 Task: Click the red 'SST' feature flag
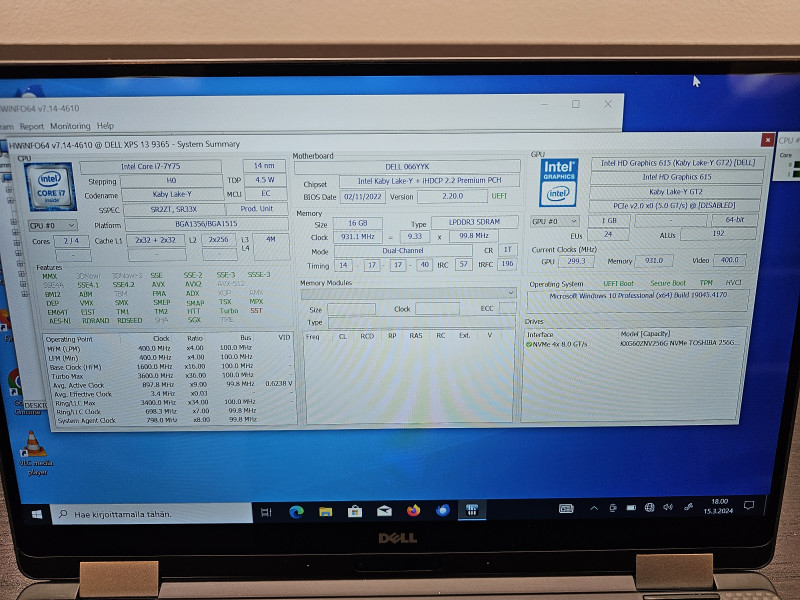point(256,311)
